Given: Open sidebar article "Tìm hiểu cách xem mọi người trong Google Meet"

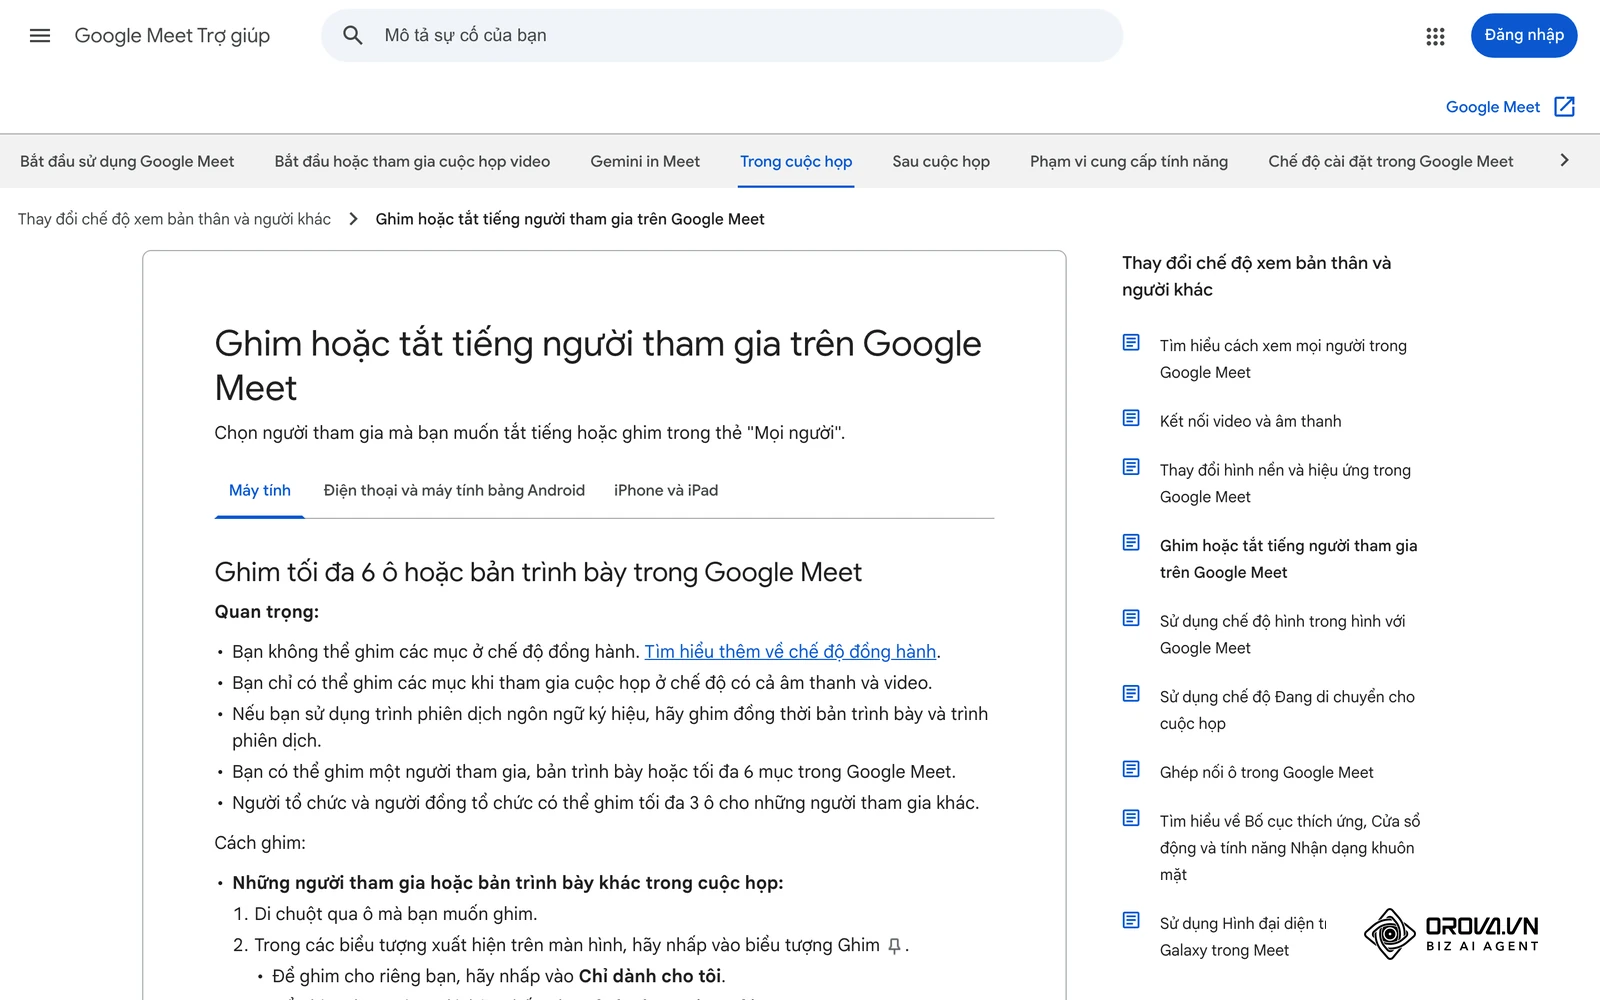Looking at the screenshot, I should (x=1283, y=359).
